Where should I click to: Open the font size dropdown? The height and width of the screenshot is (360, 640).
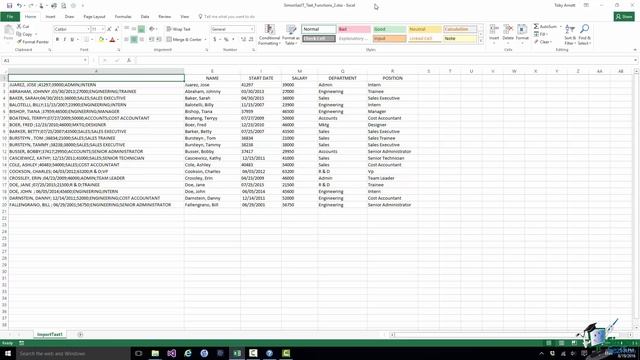(103, 29)
